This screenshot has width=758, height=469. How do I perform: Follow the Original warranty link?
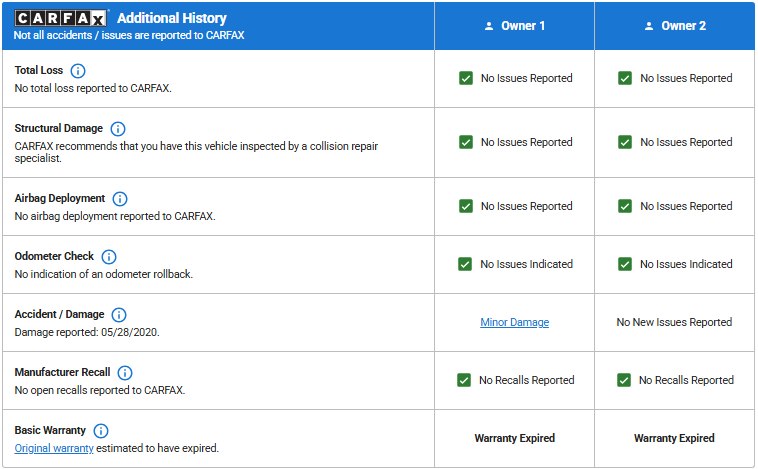click(54, 449)
